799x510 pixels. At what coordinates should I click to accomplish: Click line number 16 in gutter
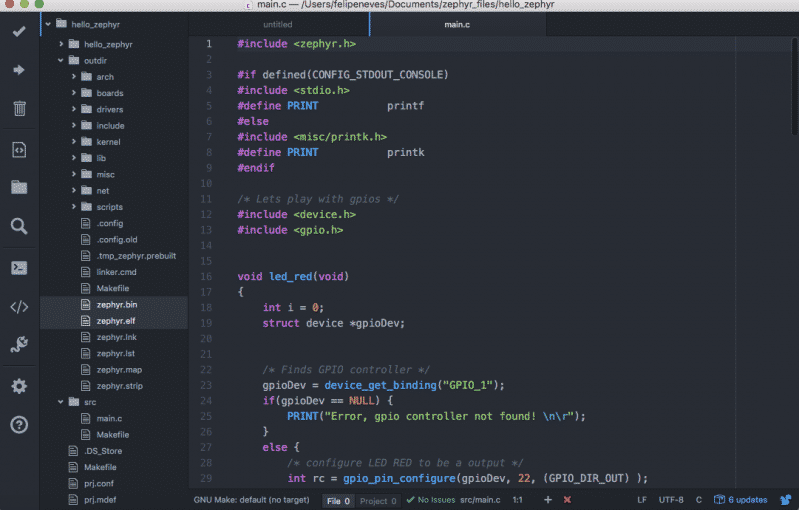pos(206,277)
